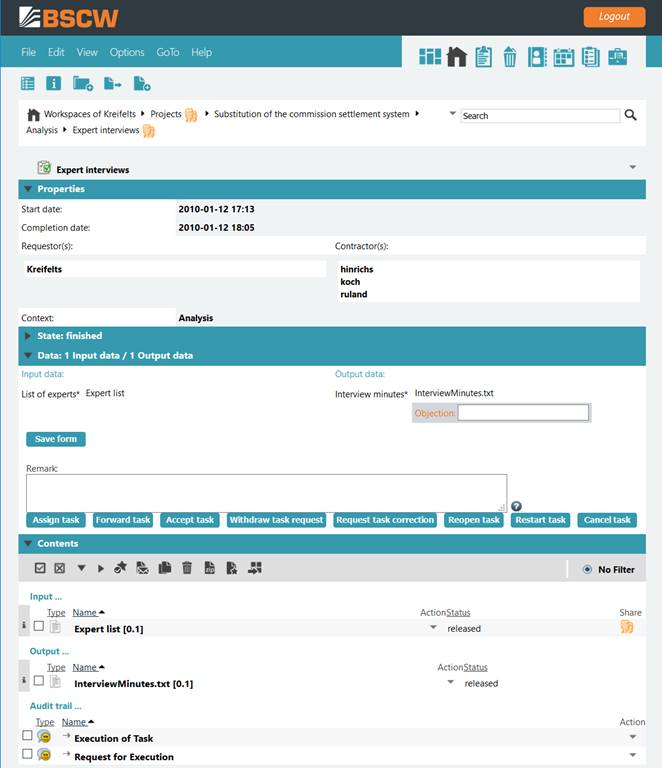Click the help question mark near Remark
The image size is (662, 768).
pos(516,506)
